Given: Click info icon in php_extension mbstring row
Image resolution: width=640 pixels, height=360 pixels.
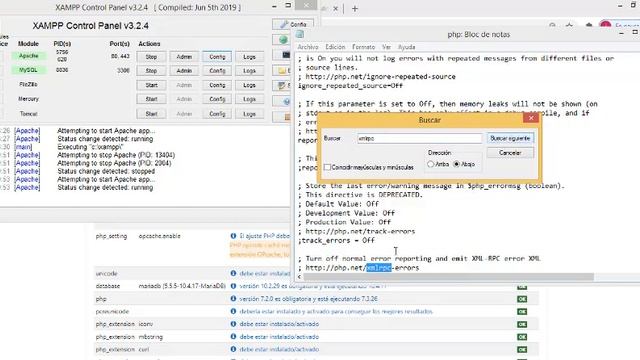Looking at the screenshot, I should click(x=233, y=337).
